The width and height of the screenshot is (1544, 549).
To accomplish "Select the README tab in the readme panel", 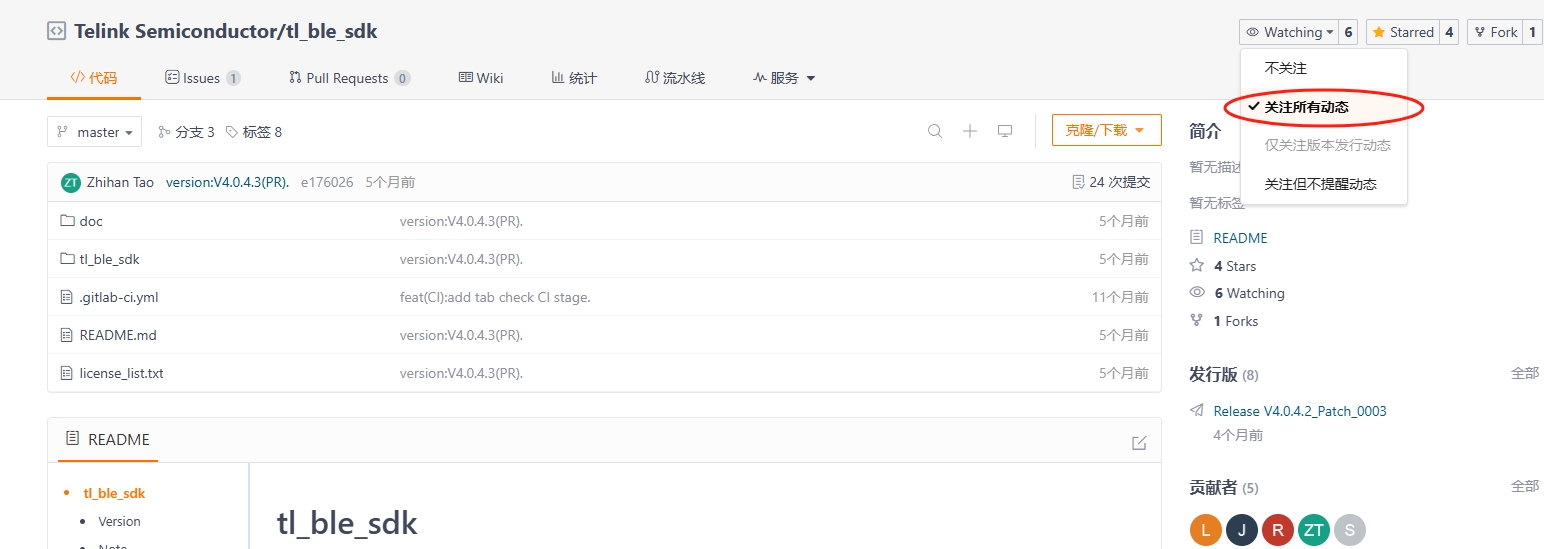I will click(108, 439).
